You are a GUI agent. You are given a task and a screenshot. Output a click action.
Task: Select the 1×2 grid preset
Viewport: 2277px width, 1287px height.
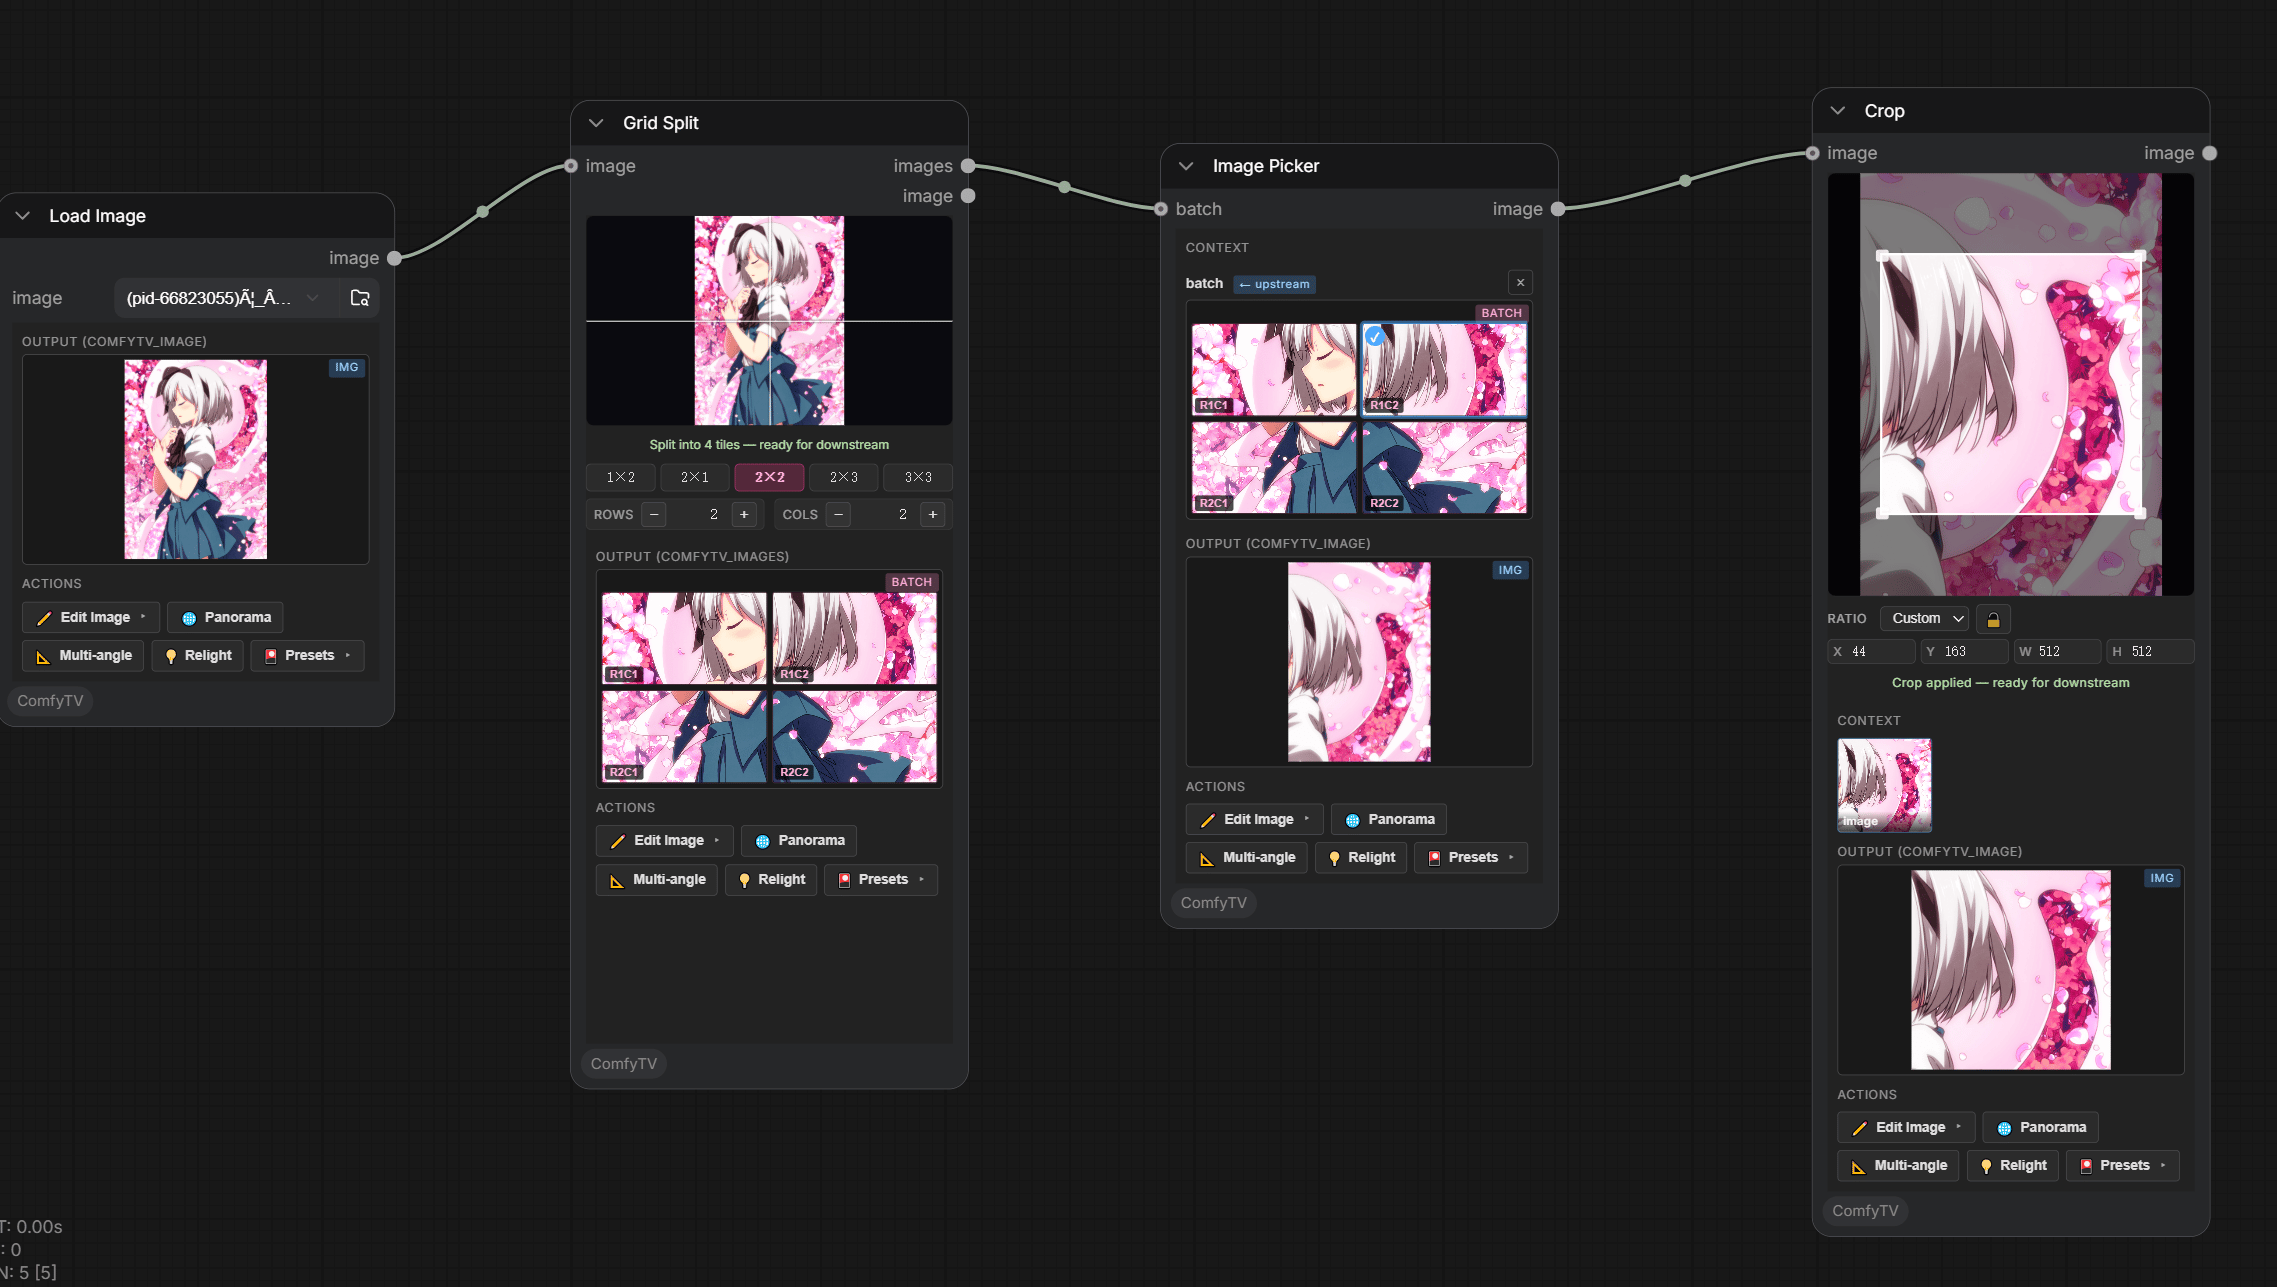coord(621,477)
